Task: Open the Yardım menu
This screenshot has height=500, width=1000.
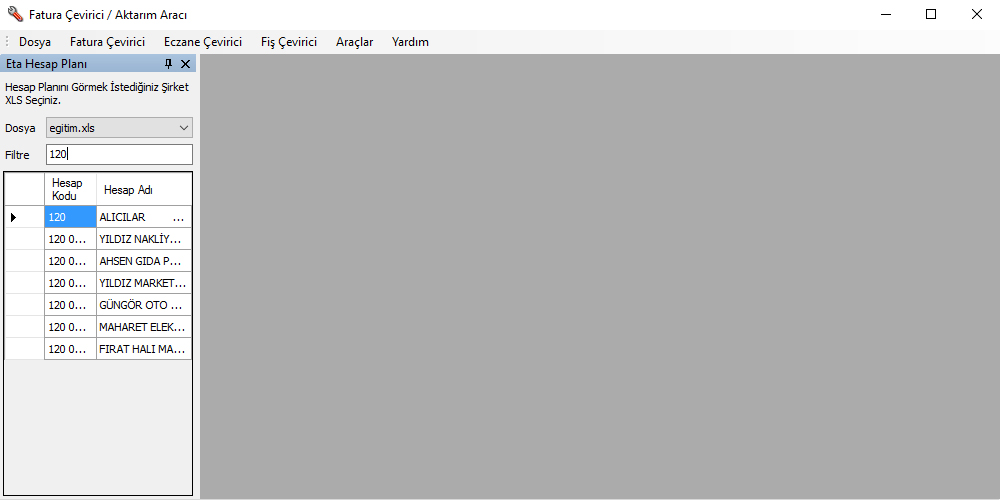Action: (410, 42)
